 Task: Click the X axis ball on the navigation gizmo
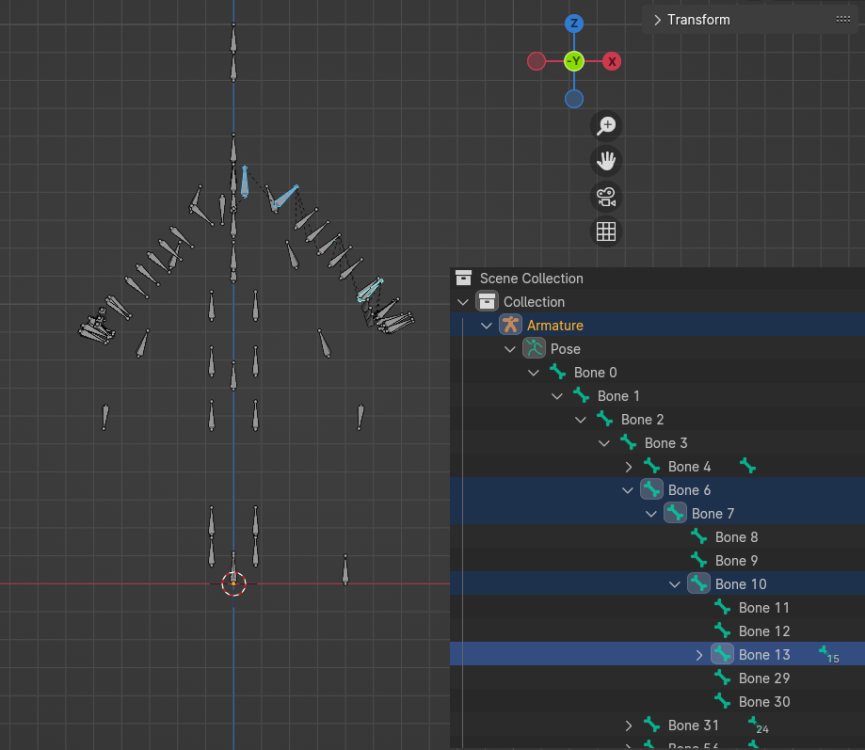611,61
